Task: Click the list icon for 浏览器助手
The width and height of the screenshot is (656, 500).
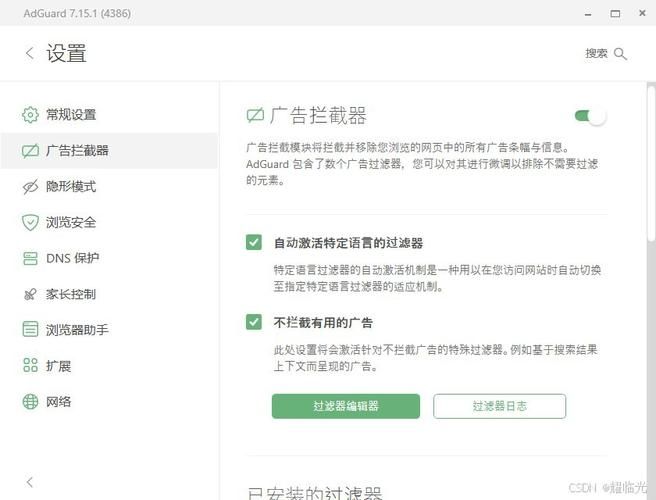Action: click(x=30, y=330)
